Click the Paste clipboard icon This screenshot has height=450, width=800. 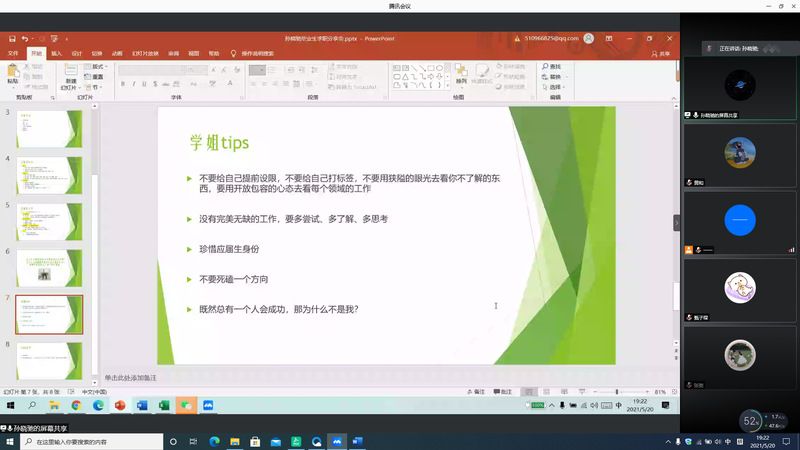pos(13,71)
